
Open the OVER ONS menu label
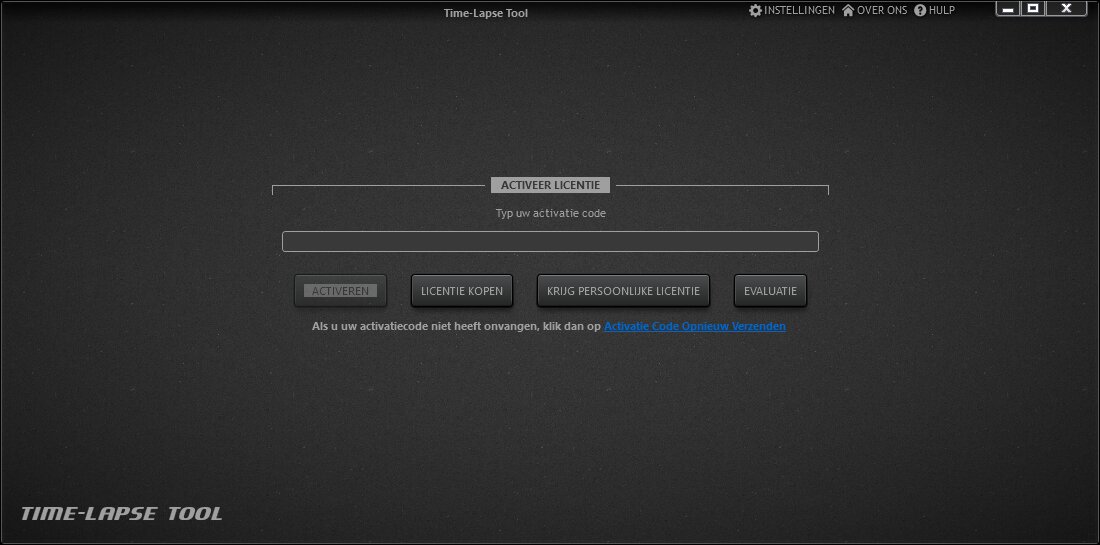coord(882,11)
